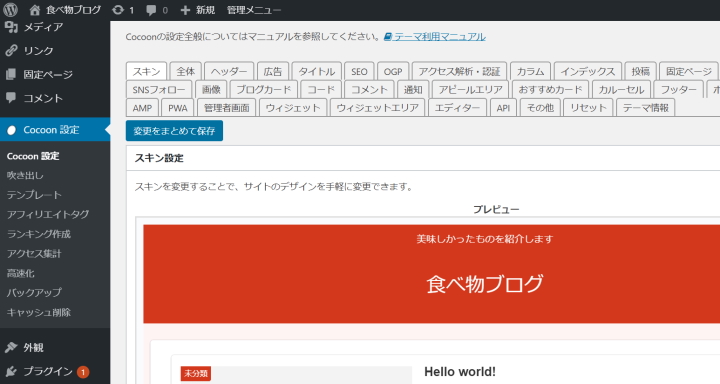Select the AMP tab

[142, 108]
